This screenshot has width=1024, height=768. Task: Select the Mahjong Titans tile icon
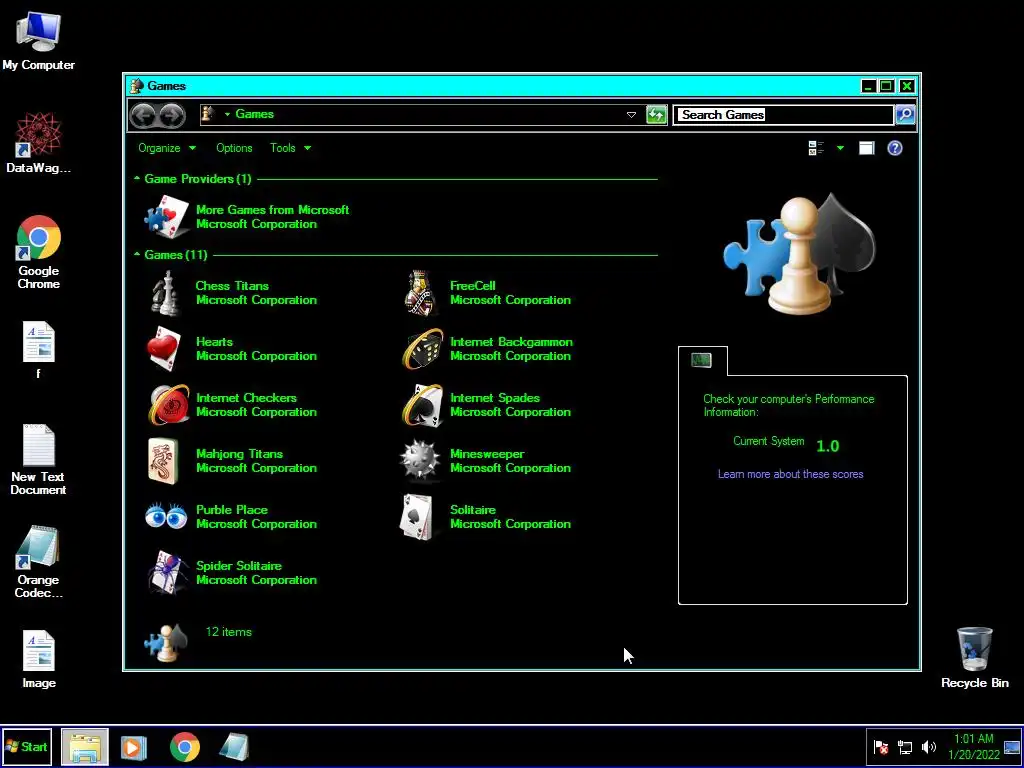[163, 461]
